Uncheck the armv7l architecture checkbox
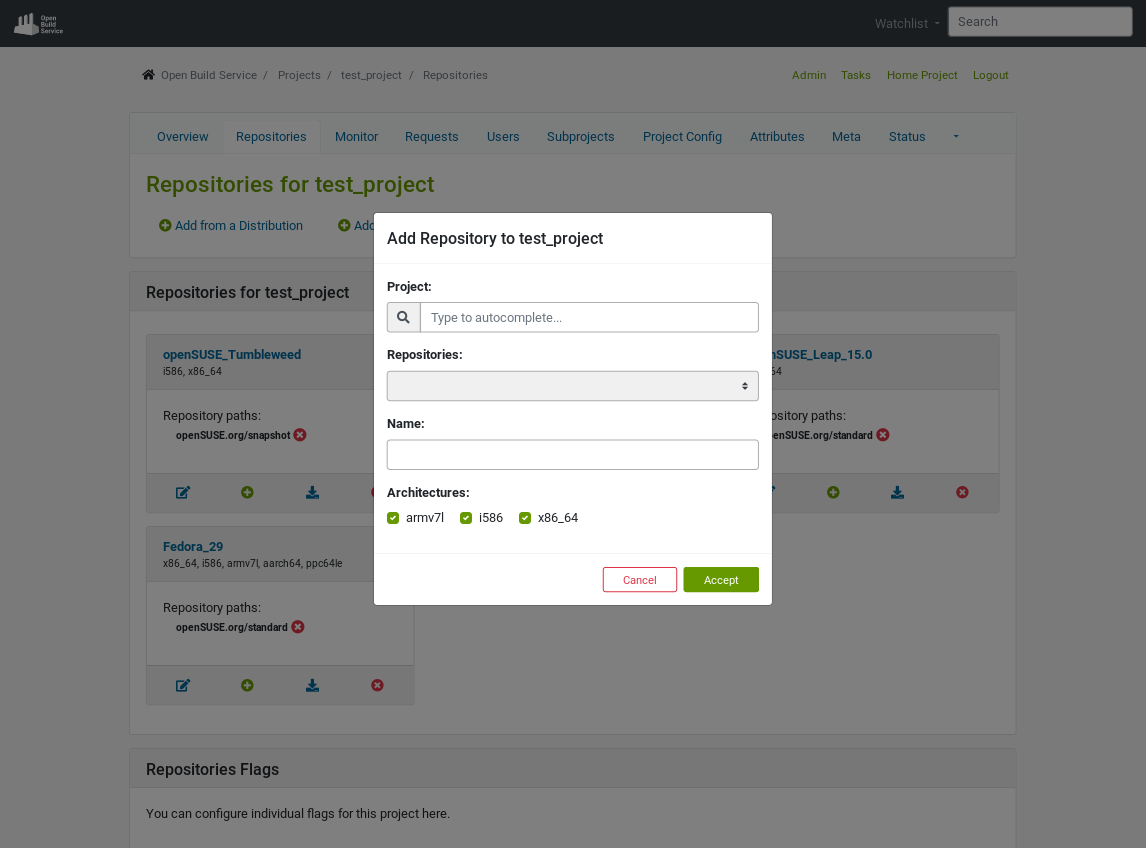This screenshot has height=848, width=1146. [x=393, y=517]
